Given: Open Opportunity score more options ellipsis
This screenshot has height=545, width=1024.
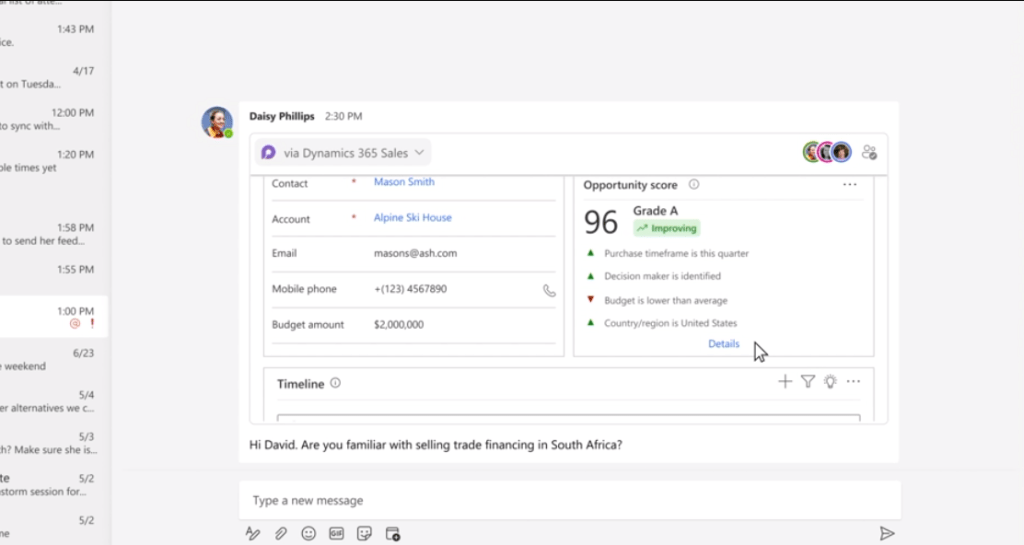Looking at the screenshot, I should 849,185.
